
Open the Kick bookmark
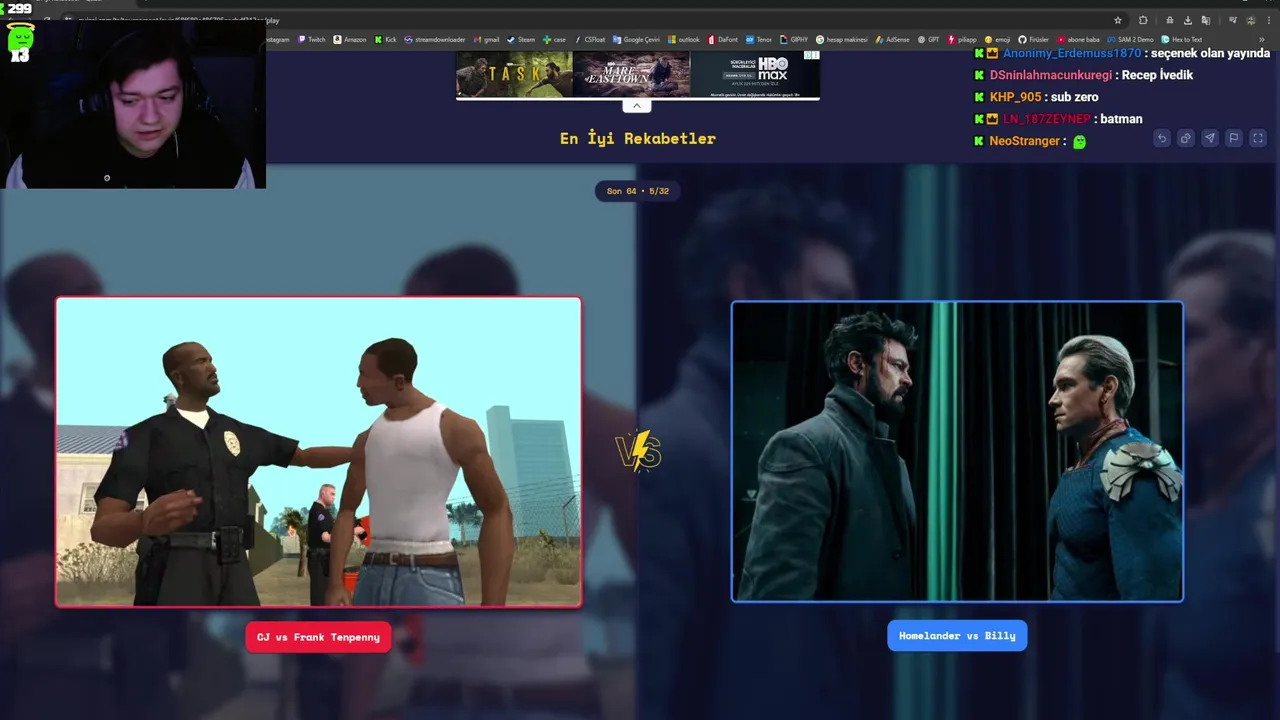(386, 40)
